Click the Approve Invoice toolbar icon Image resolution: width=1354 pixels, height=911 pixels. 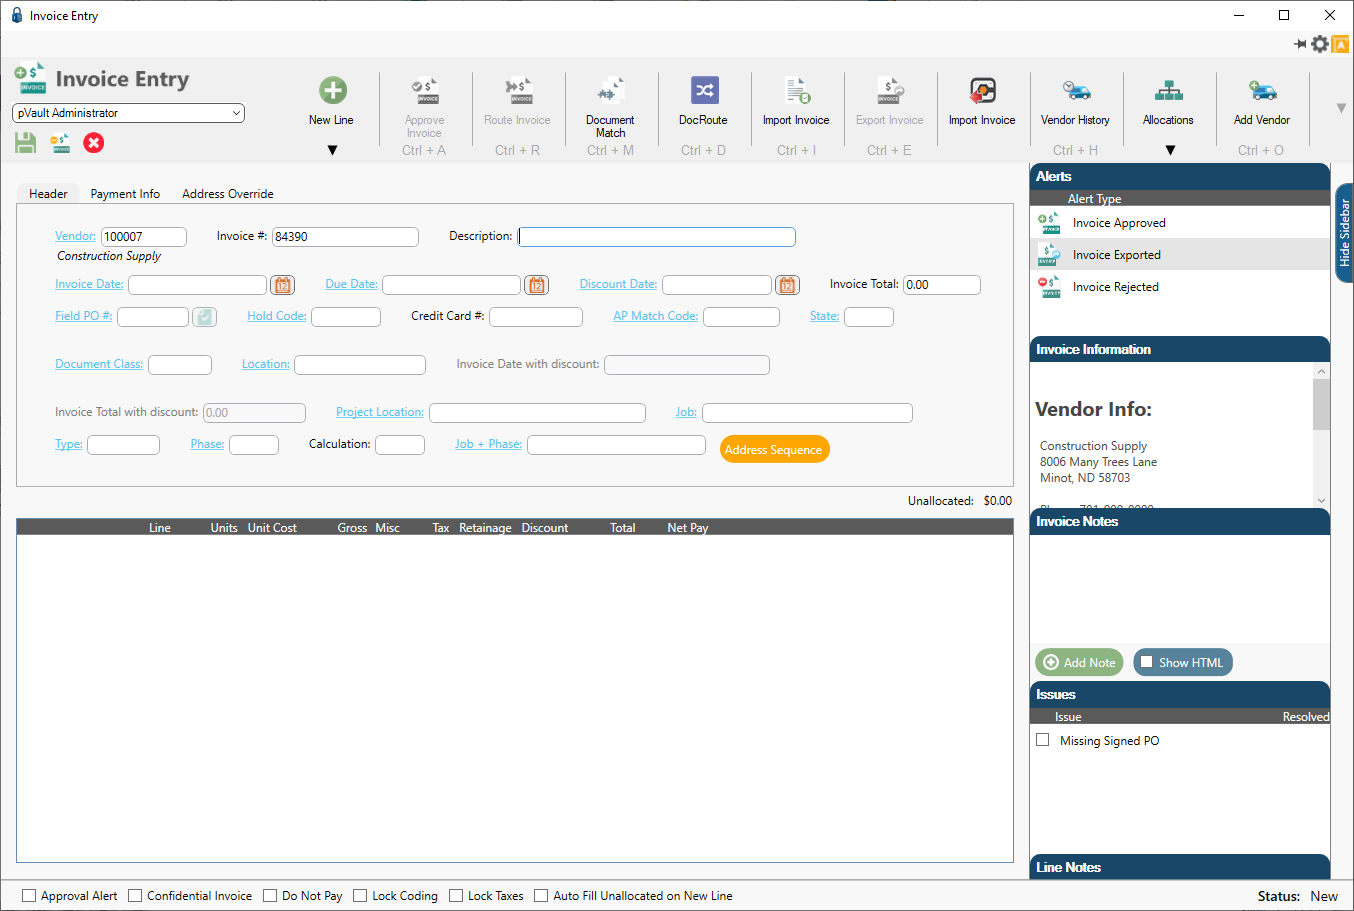click(x=425, y=90)
